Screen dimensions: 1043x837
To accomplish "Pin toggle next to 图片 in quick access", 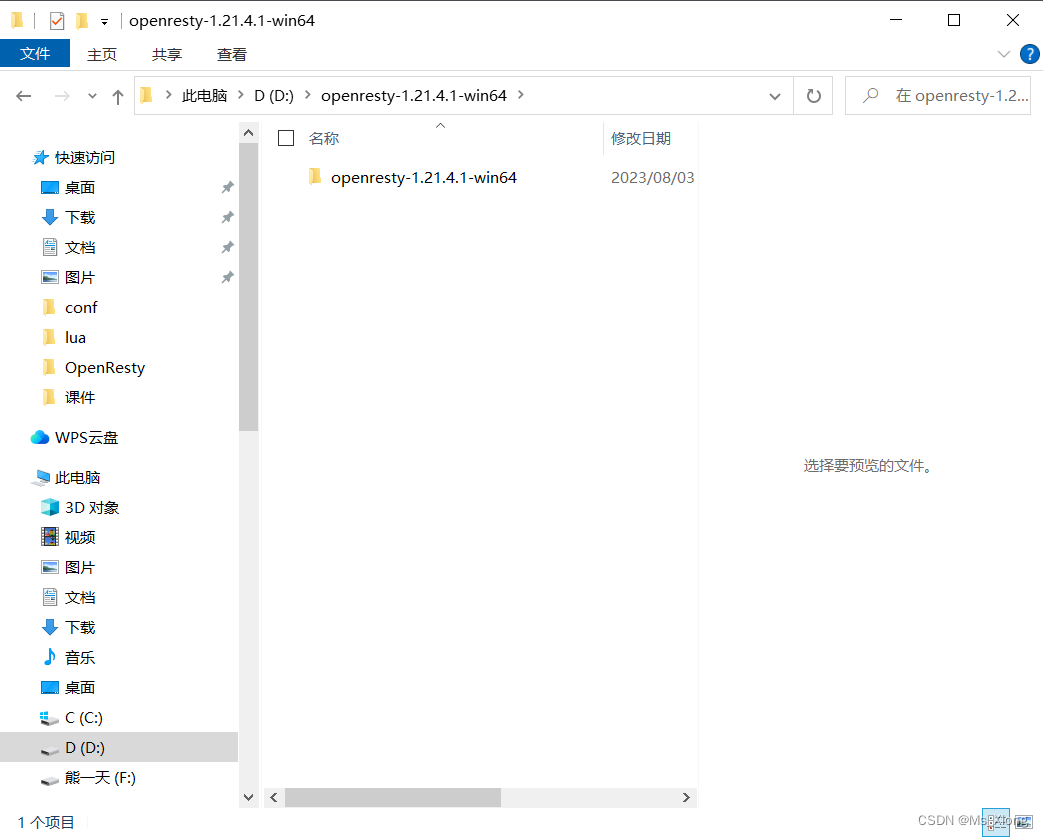I will [x=227, y=277].
